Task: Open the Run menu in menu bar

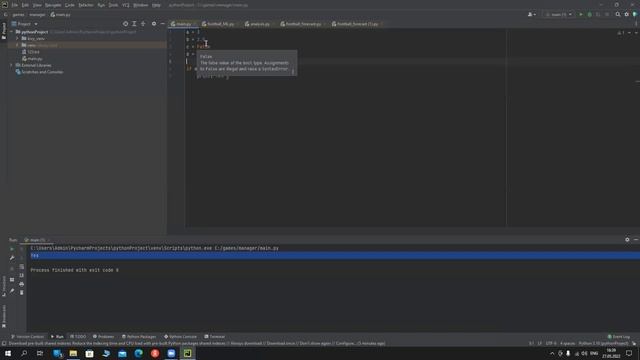Action: pos(101,5)
